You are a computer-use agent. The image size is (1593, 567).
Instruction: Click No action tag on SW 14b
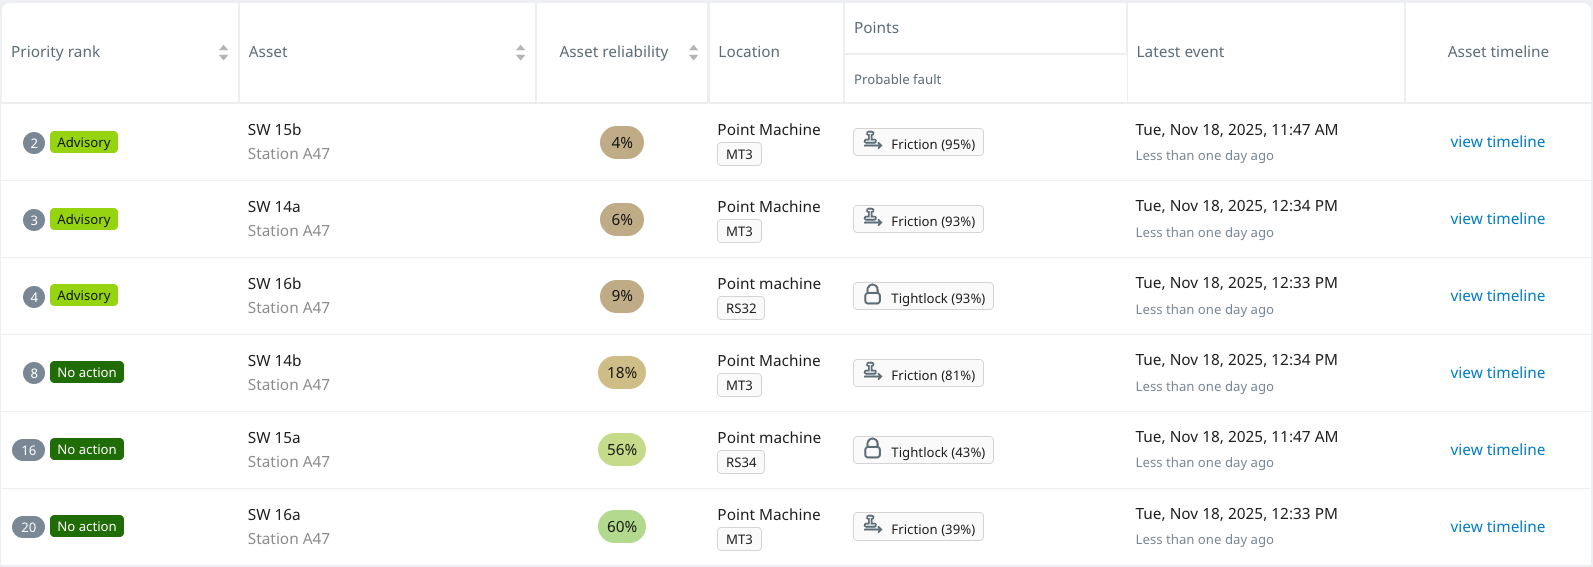tap(87, 373)
